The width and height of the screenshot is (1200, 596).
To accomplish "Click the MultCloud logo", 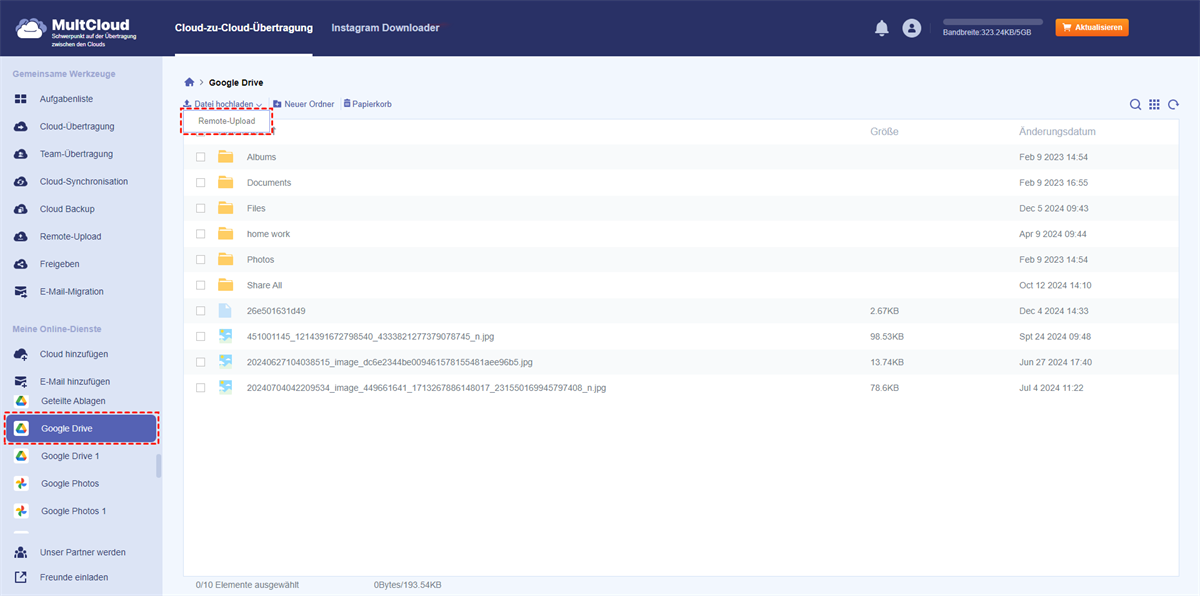I will tap(76, 29).
